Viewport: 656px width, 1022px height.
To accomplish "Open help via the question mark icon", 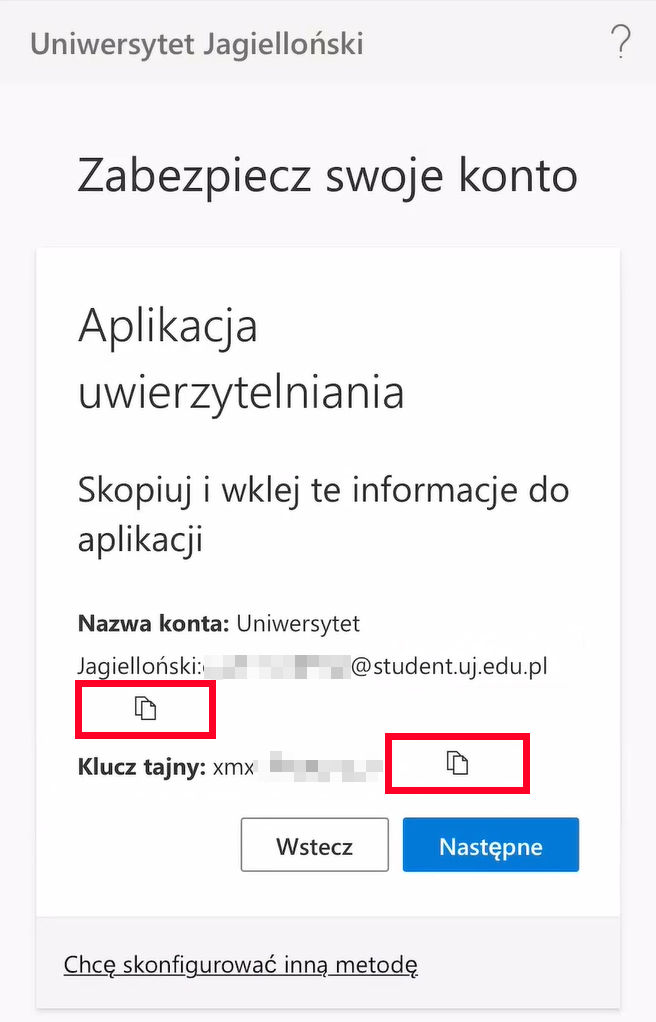I will click(x=621, y=42).
